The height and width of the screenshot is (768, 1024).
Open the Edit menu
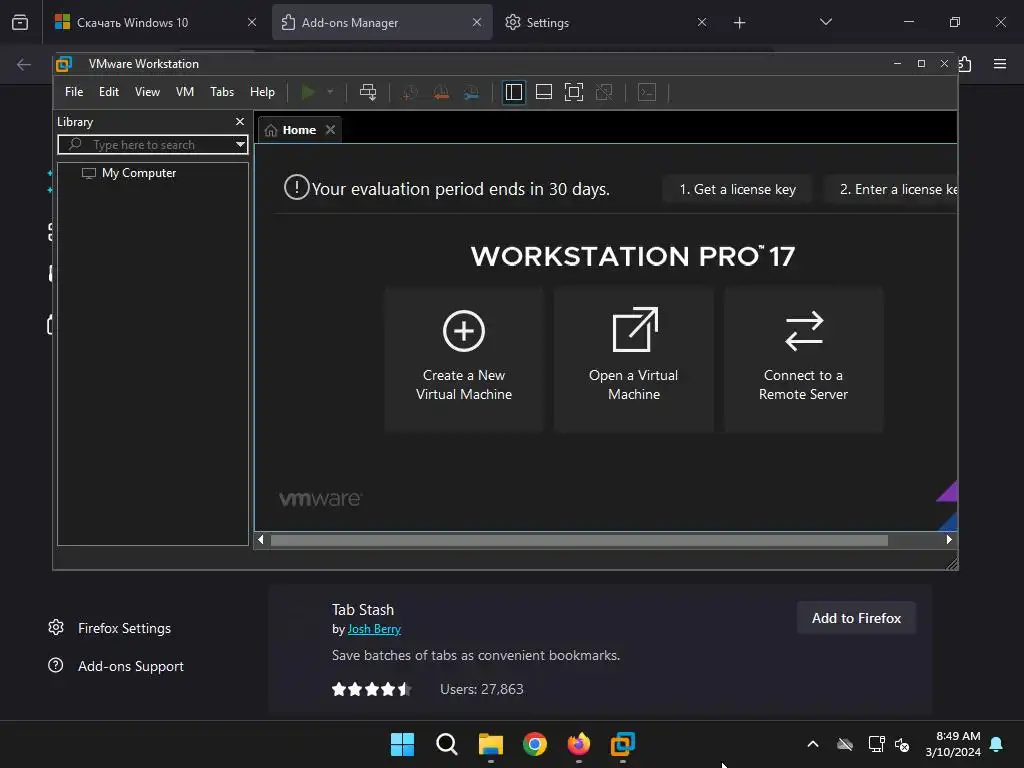coord(108,92)
